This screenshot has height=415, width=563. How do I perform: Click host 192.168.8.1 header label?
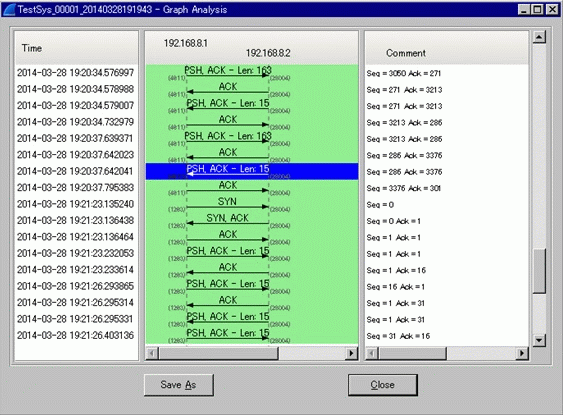pos(186,43)
